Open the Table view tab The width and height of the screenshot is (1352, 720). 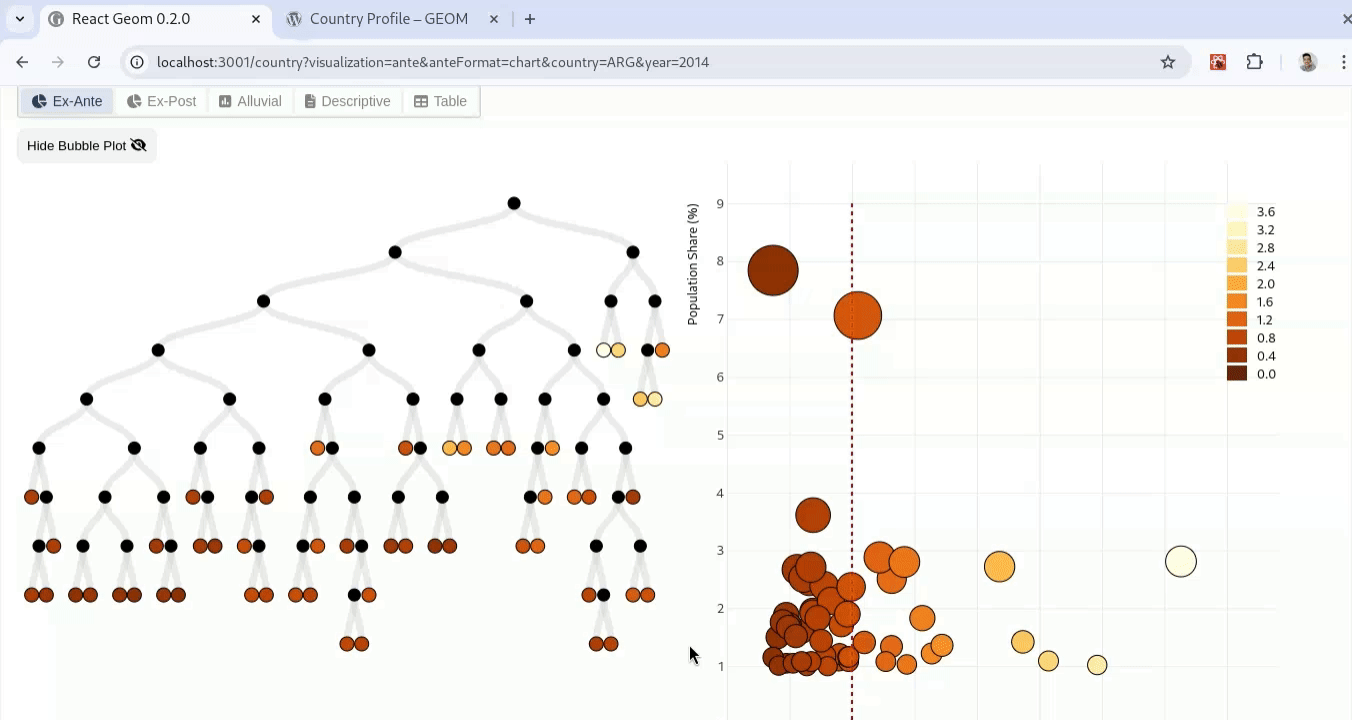point(441,101)
